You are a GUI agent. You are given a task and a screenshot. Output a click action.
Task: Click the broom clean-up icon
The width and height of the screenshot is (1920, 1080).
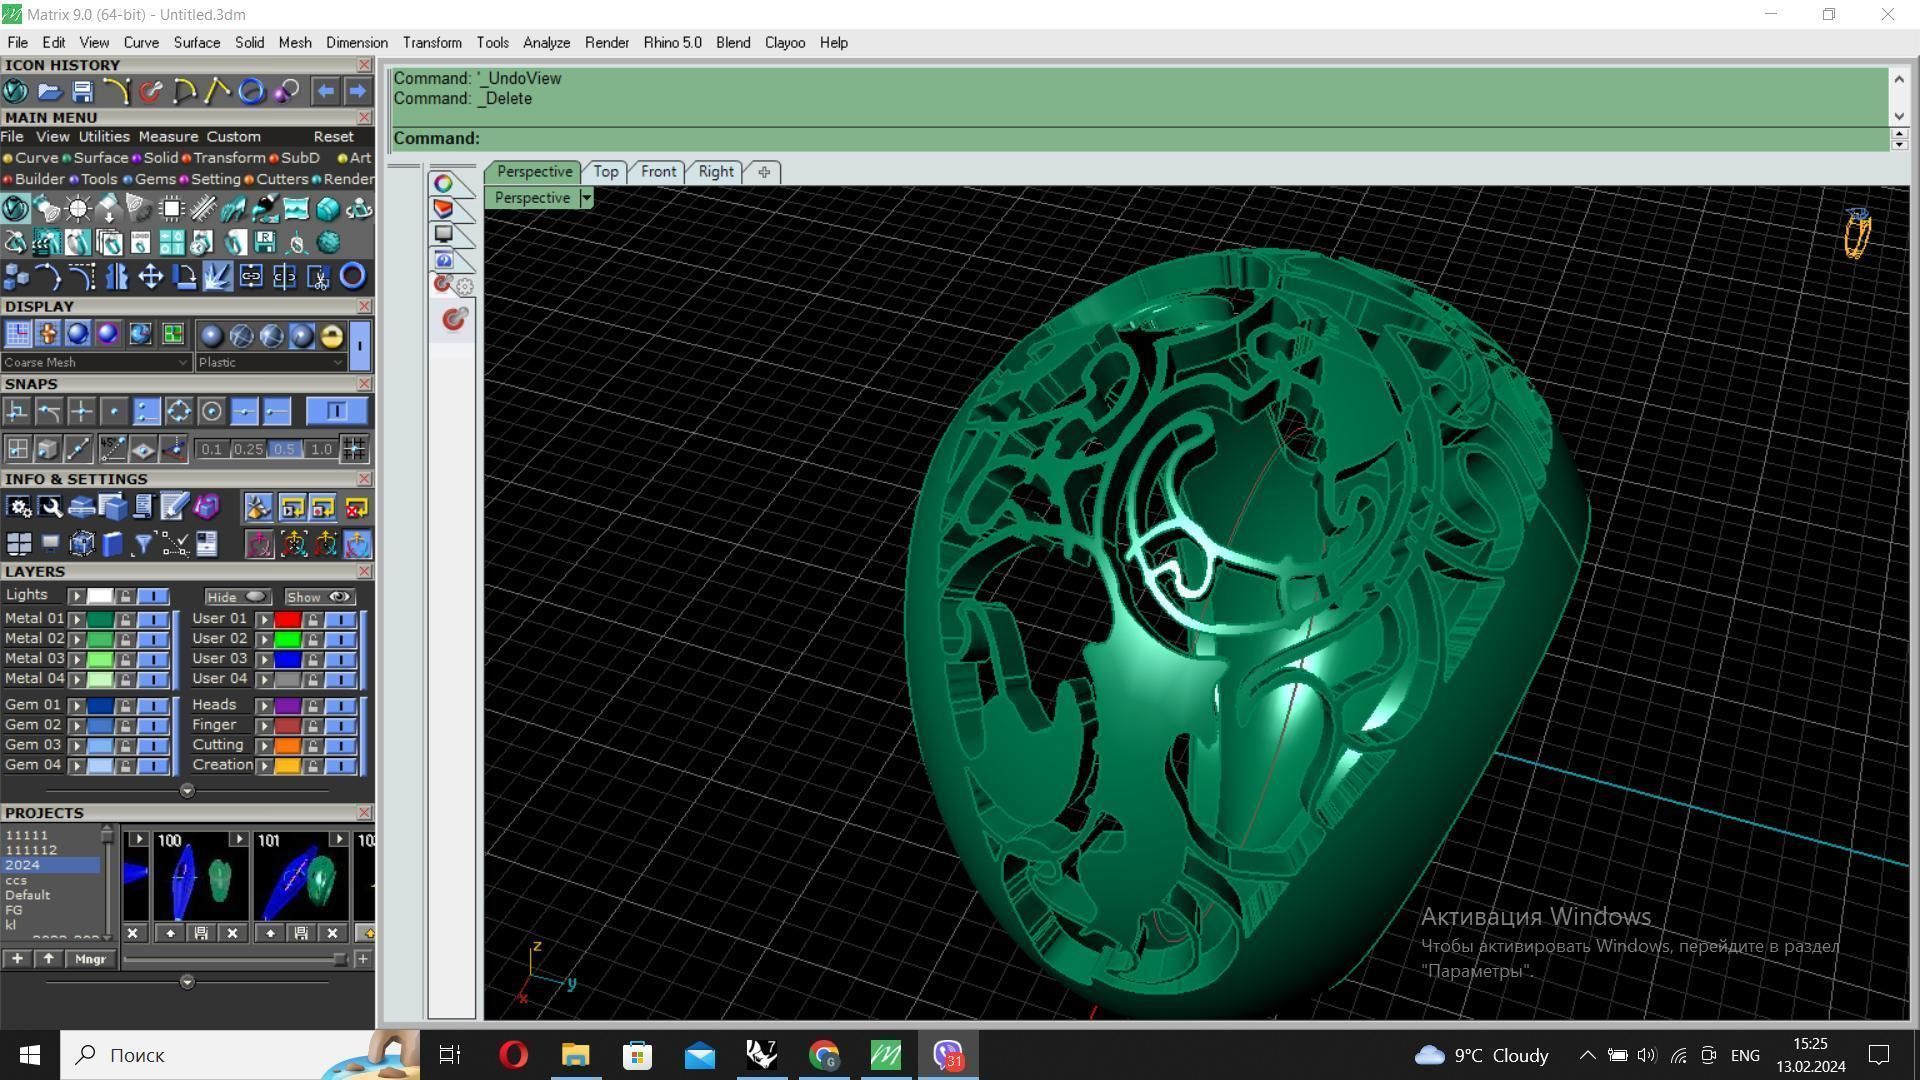point(257,508)
